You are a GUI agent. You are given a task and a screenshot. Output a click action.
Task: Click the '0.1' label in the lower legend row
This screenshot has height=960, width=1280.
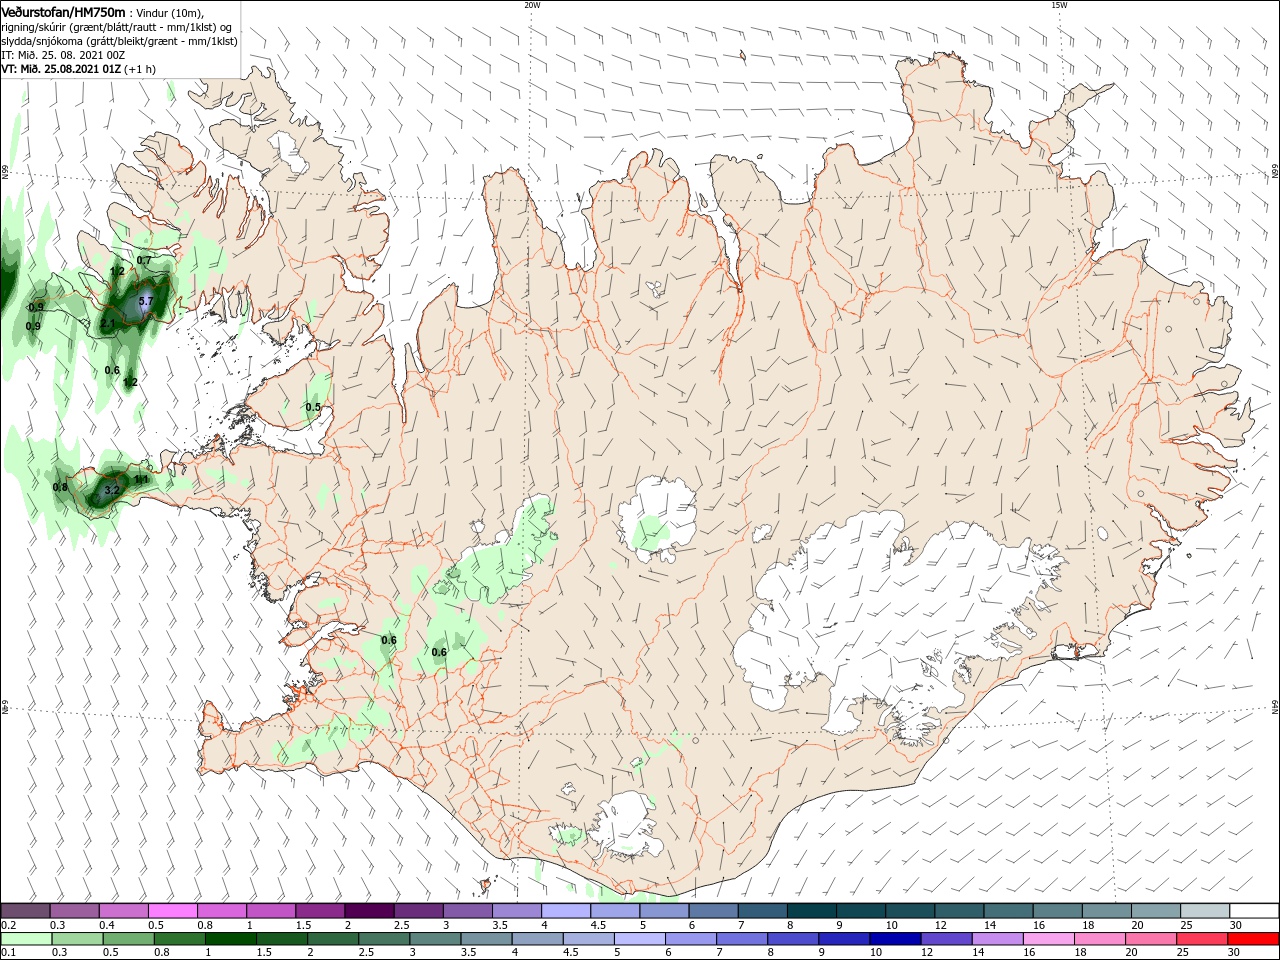8,953
